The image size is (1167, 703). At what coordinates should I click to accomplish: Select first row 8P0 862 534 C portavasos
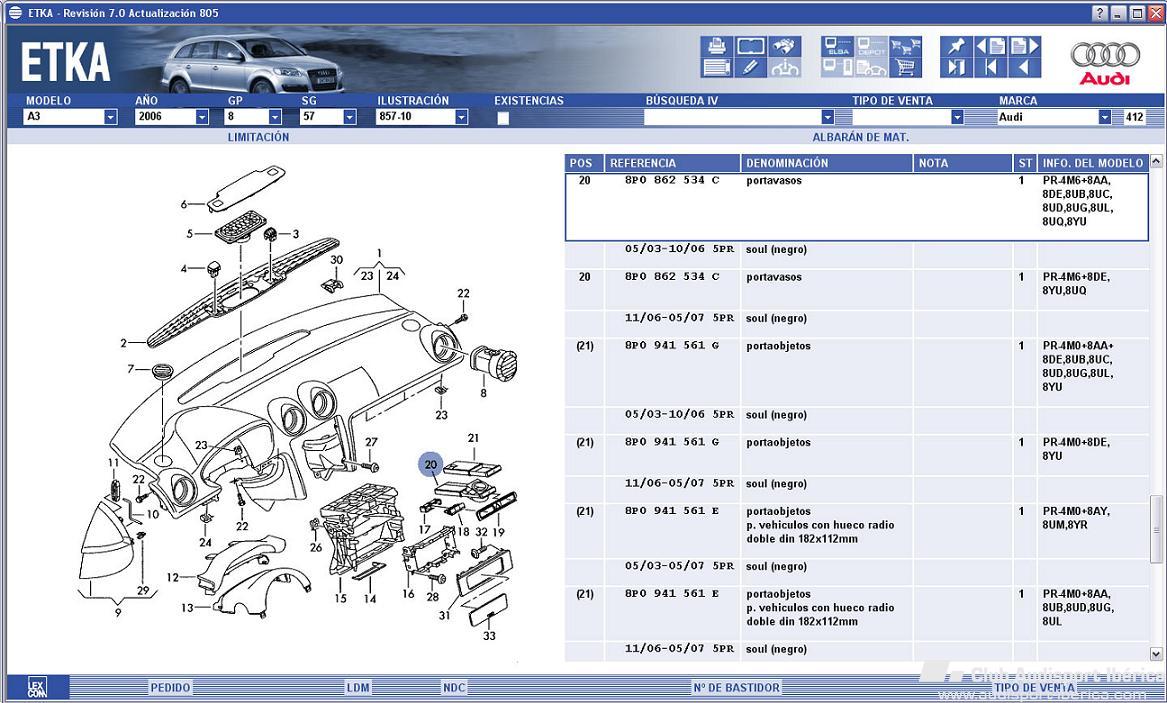[857, 207]
